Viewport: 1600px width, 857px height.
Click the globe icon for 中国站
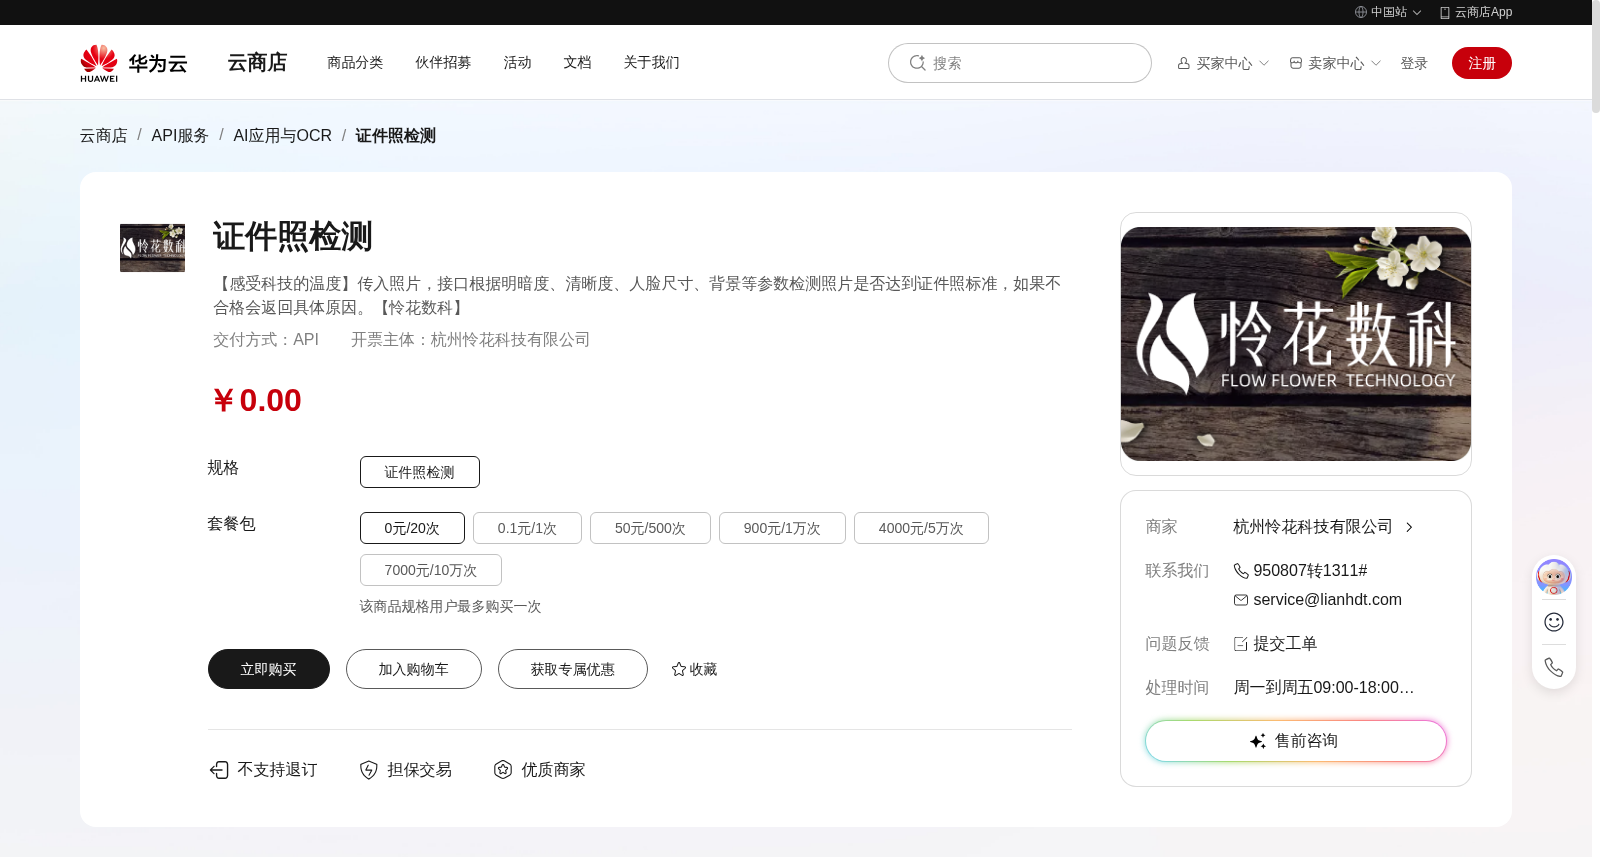tap(1361, 12)
